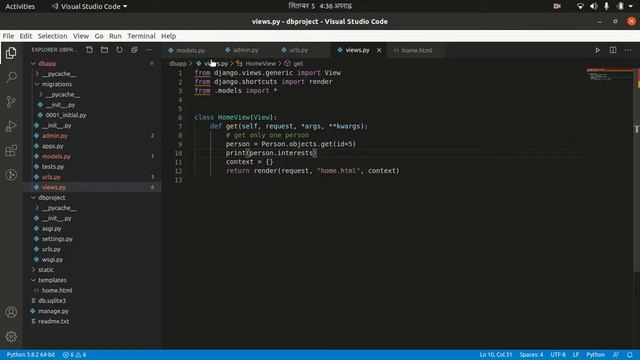The image size is (640, 360).
Task: Open db.sqlite3 file
Action: [x=52, y=300]
